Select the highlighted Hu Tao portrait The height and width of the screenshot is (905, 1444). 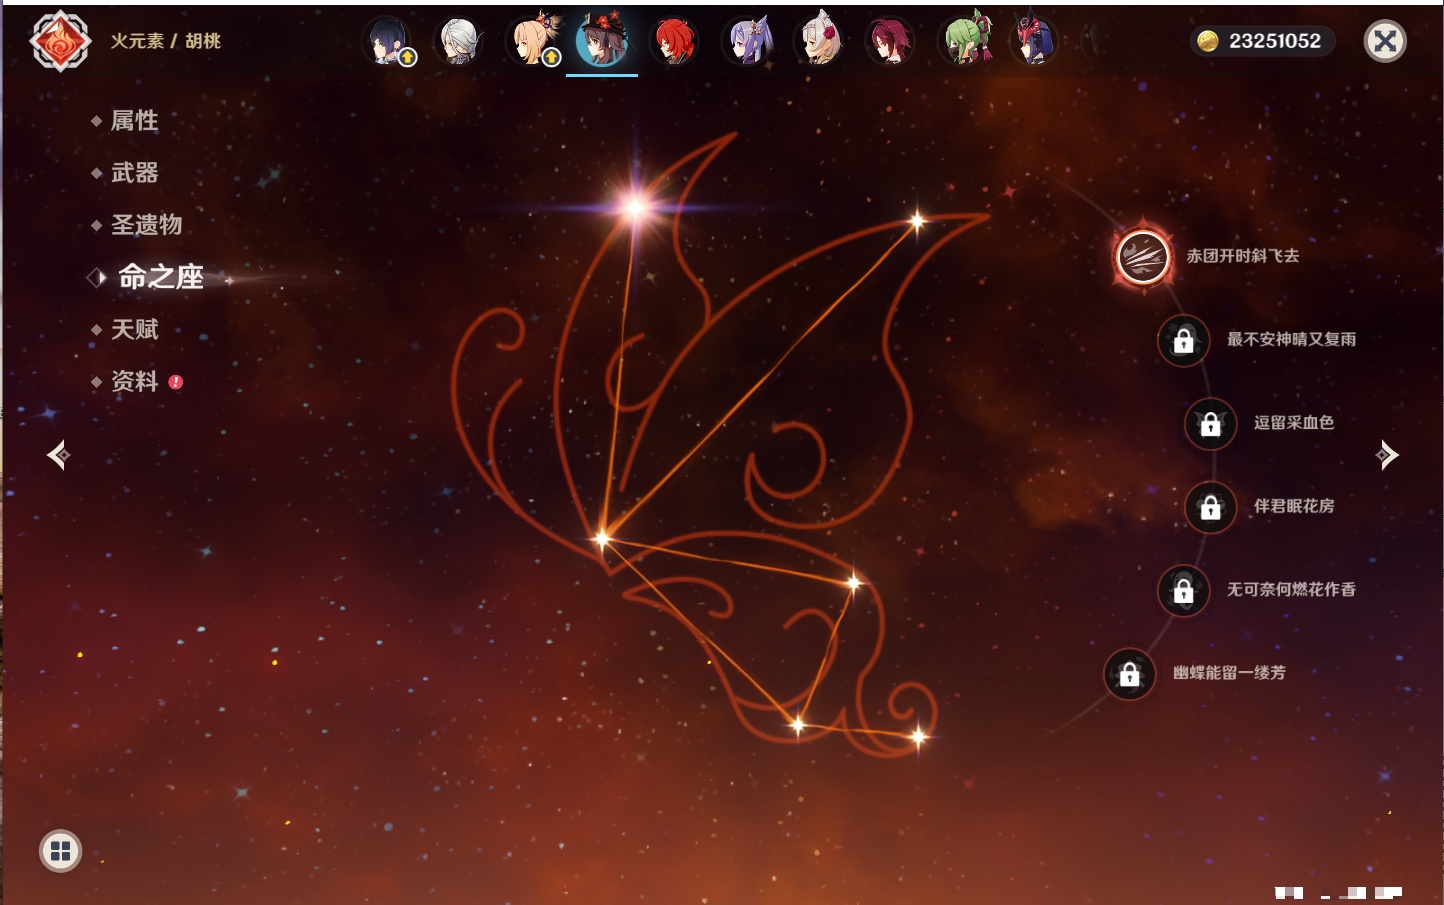602,41
